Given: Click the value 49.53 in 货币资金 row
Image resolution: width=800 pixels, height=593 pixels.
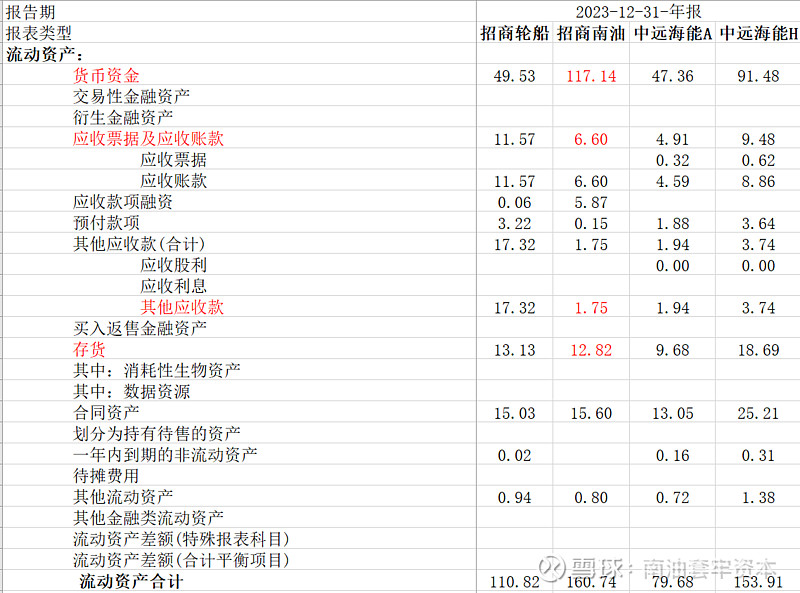Looking at the screenshot, I should pos(514,76).
